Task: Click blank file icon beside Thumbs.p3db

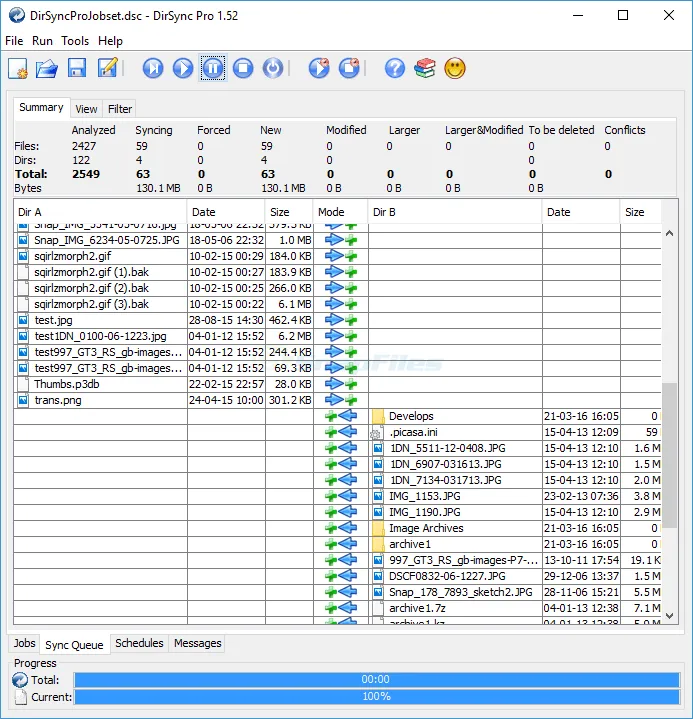Action: [22, 384]
